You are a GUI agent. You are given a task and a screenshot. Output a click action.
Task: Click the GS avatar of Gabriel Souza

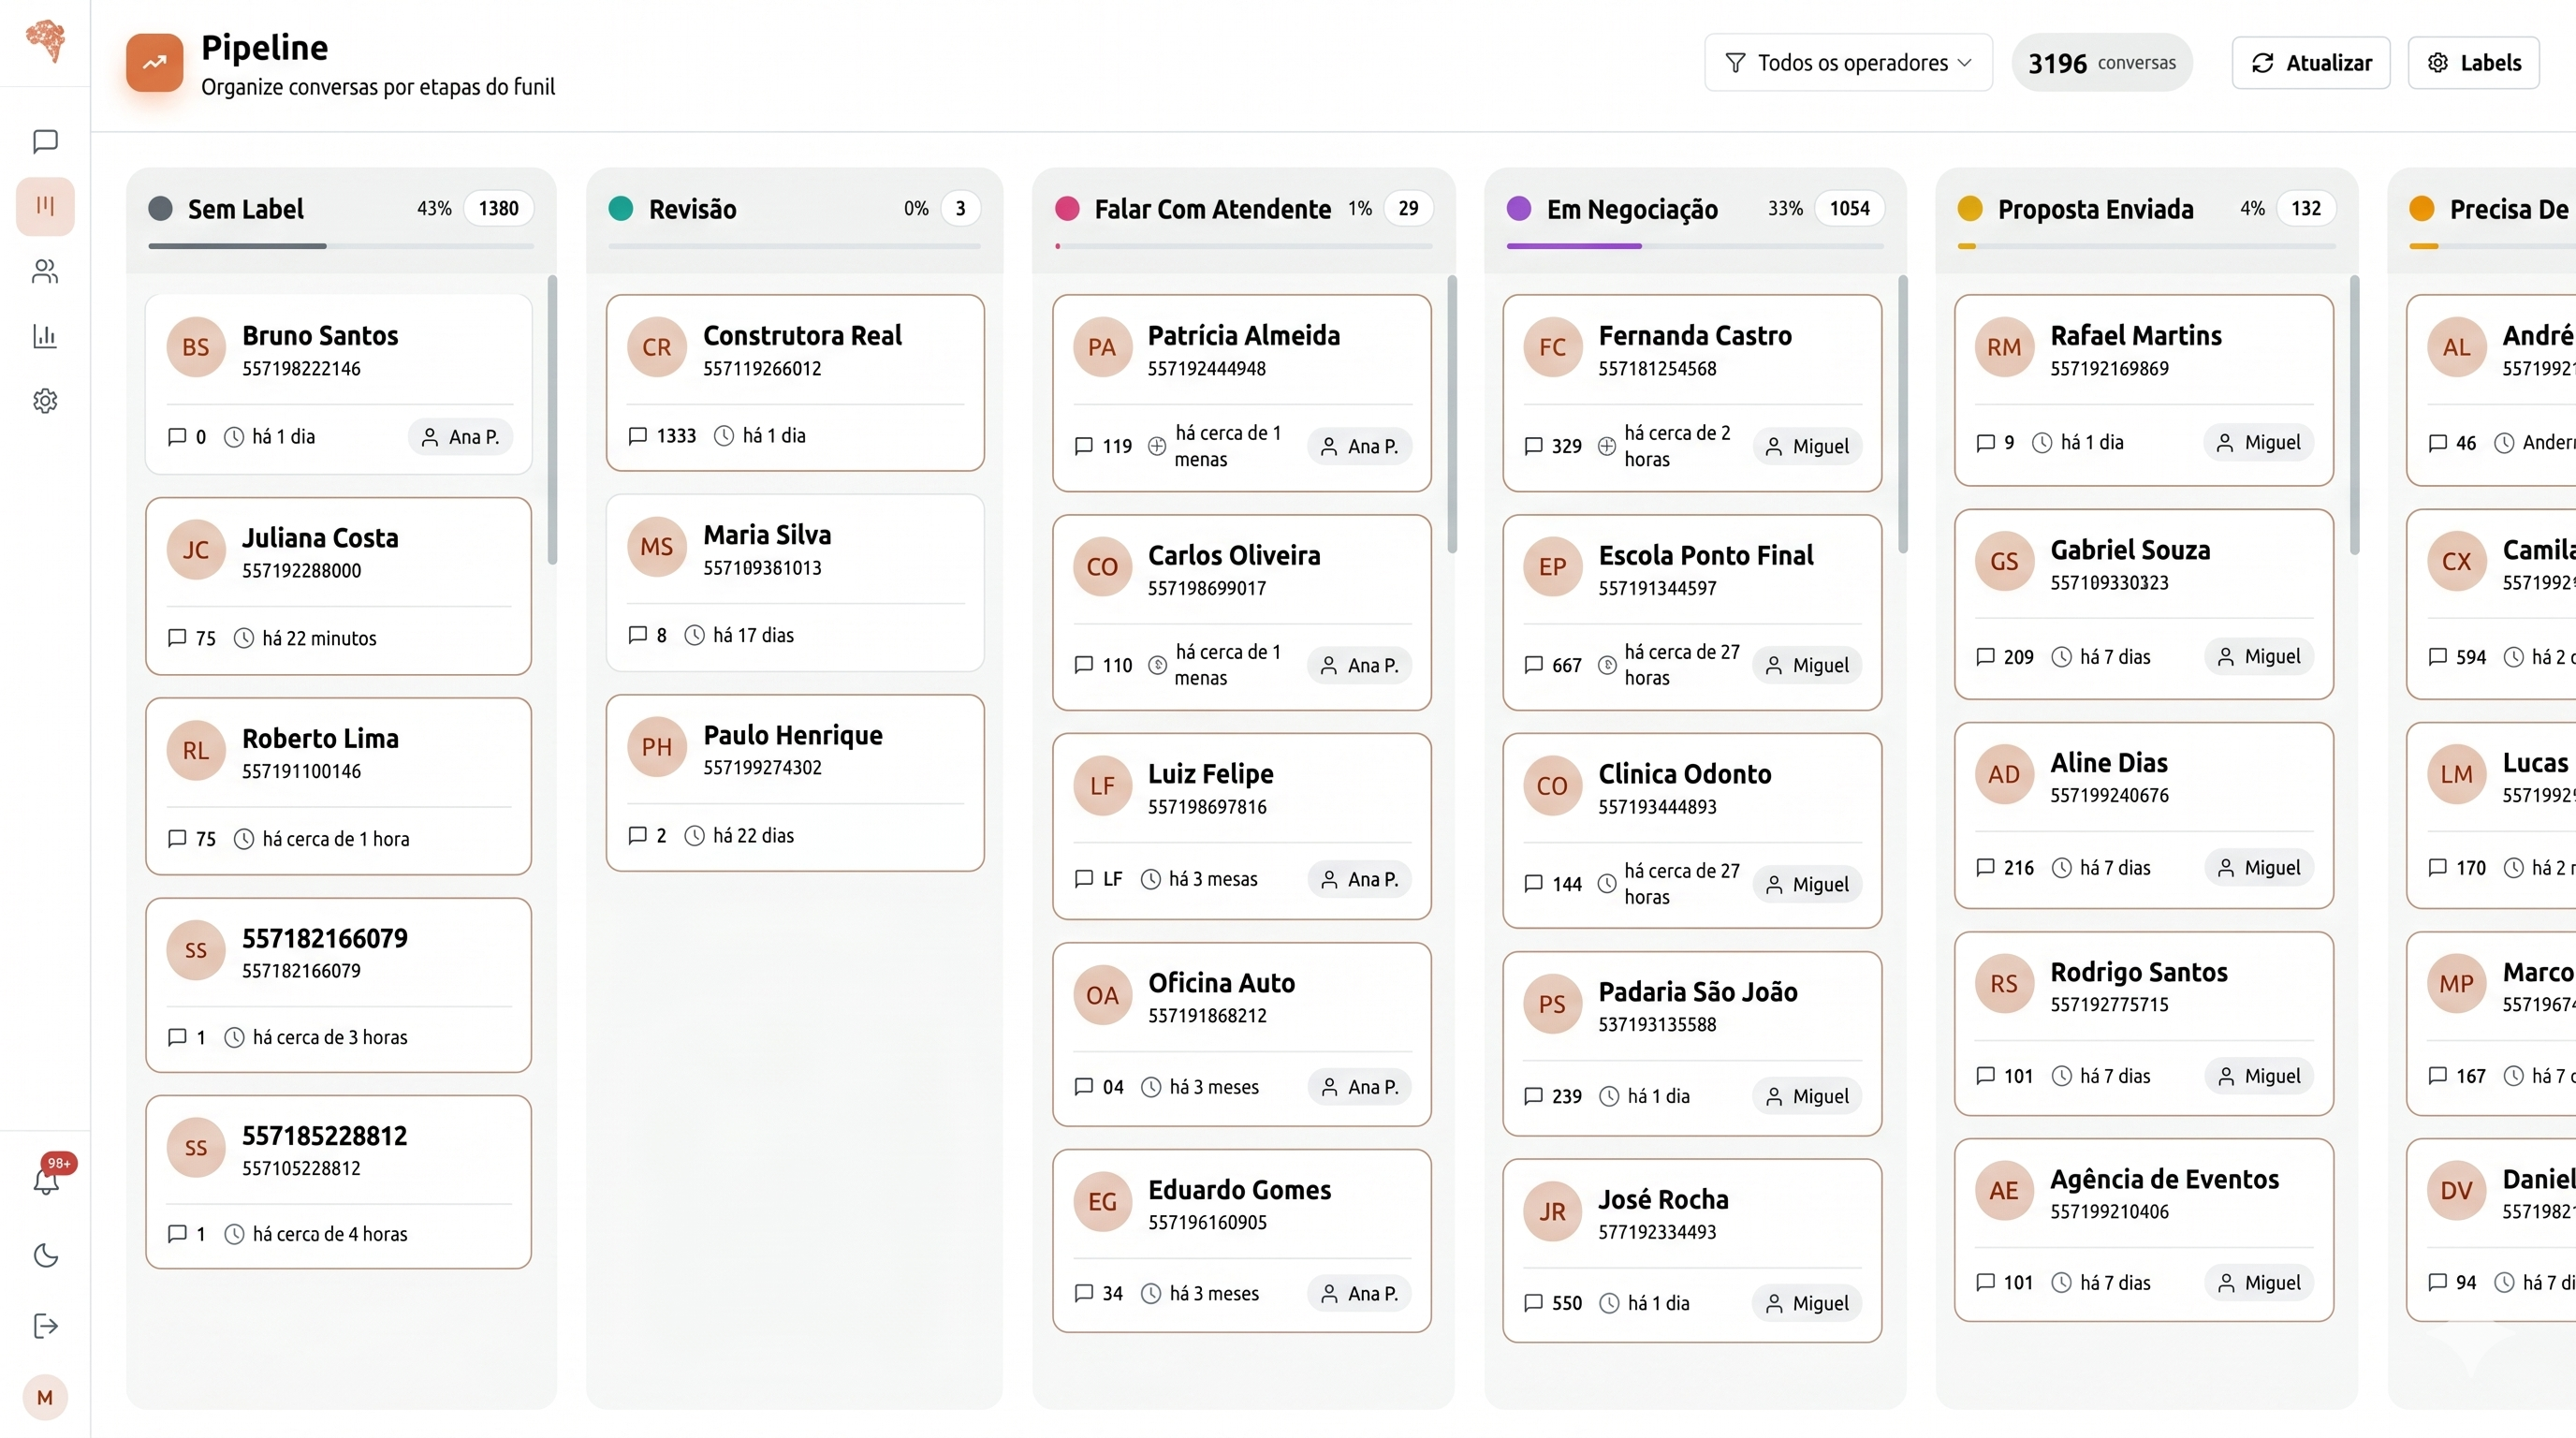(x=2004, y=561)
